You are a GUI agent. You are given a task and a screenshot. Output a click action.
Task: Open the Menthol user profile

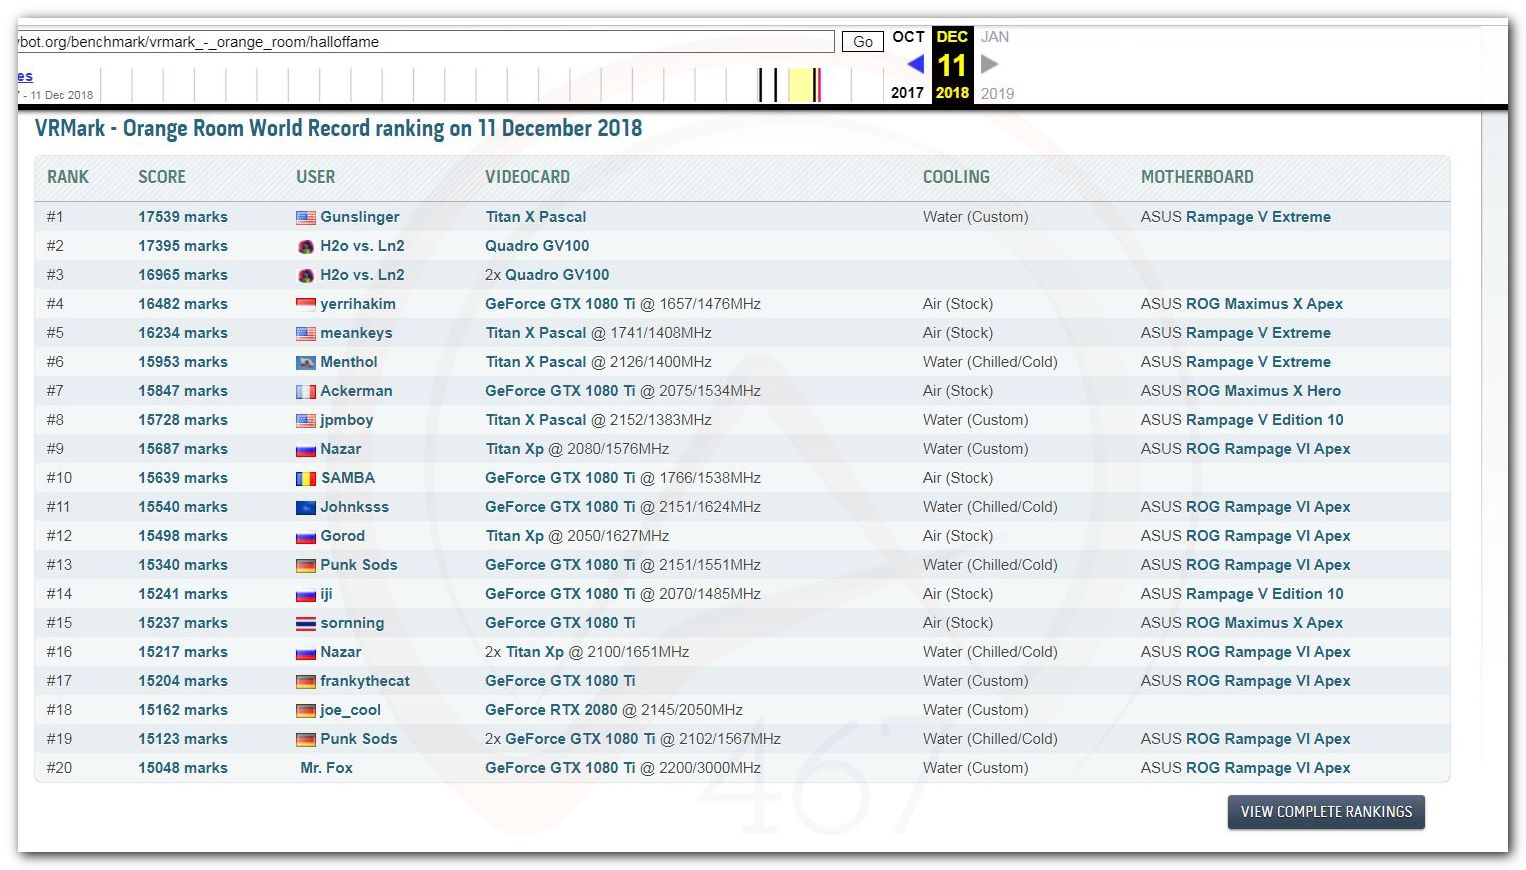tap(349, 362)
